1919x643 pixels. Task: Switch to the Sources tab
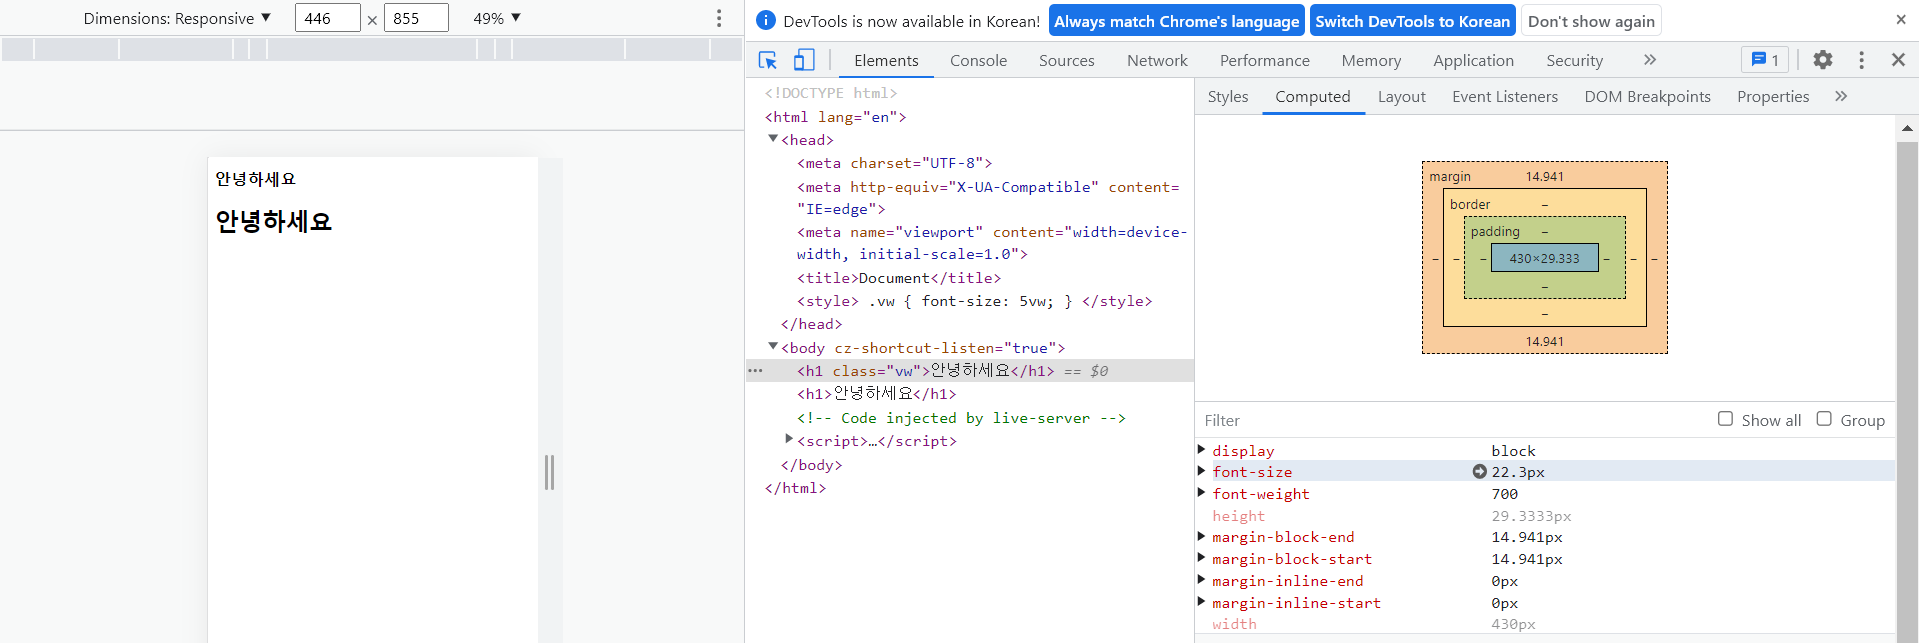click(x=1066, y=61)
